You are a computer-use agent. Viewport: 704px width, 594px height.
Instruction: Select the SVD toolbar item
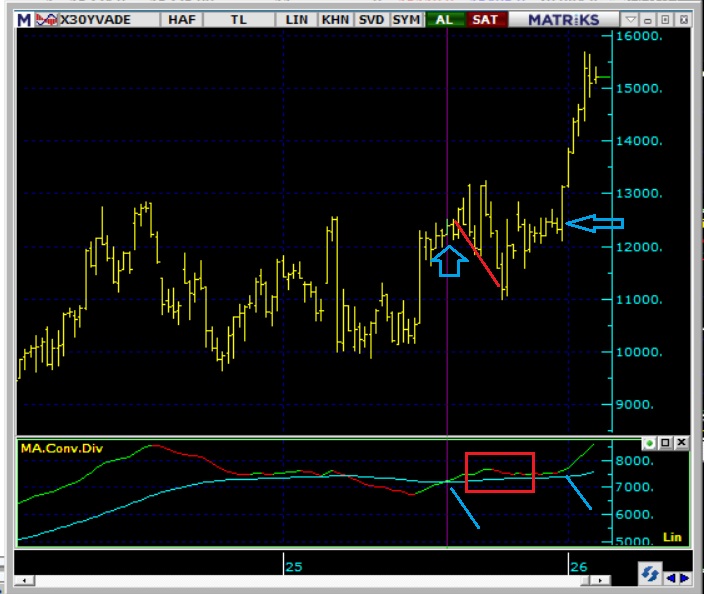(x=371, y=20)
